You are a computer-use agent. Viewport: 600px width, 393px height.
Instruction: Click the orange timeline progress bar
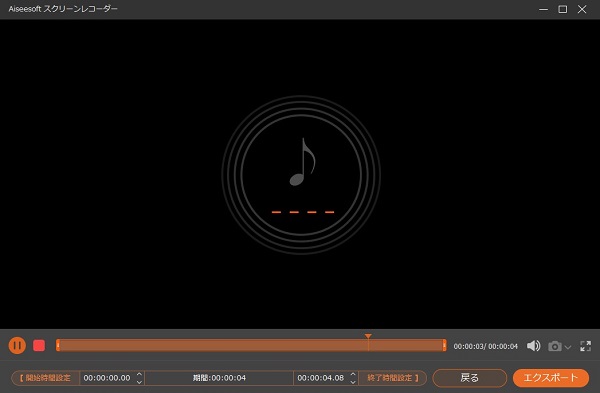point(251,346)
